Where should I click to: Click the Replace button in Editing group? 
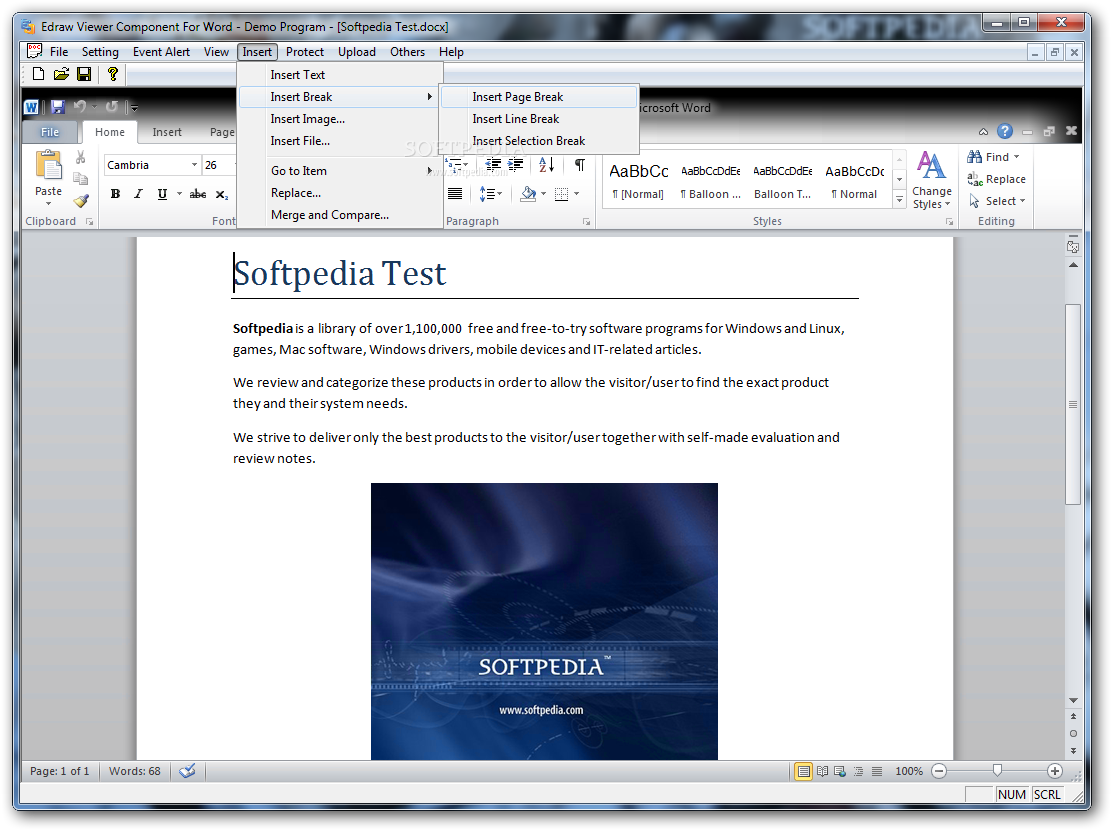click(x=996, y=179)
